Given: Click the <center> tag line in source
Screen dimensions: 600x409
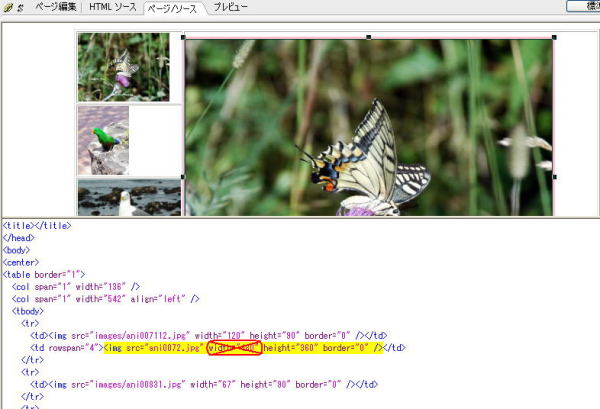Looking at the screenshot, I should pyautogui.click(x=21, y=262).
